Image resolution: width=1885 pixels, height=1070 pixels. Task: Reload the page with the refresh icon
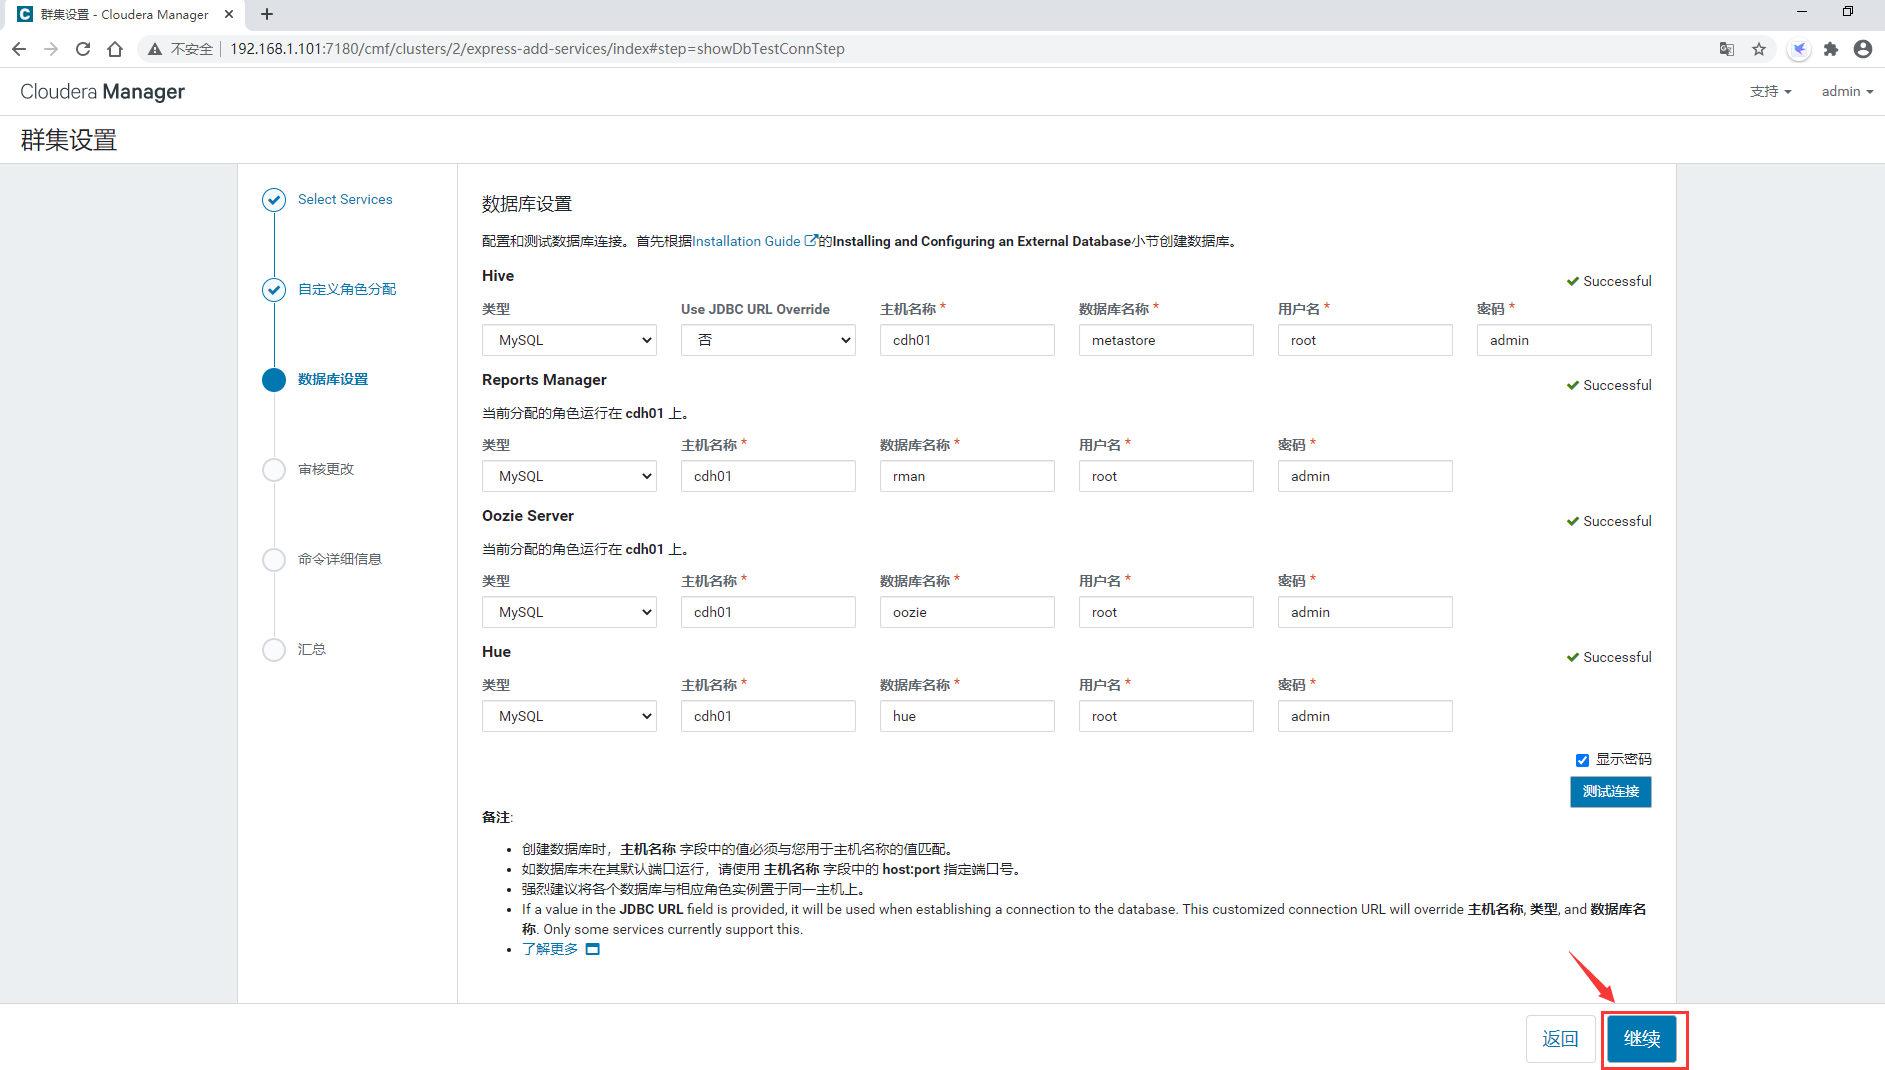point(83,49)
